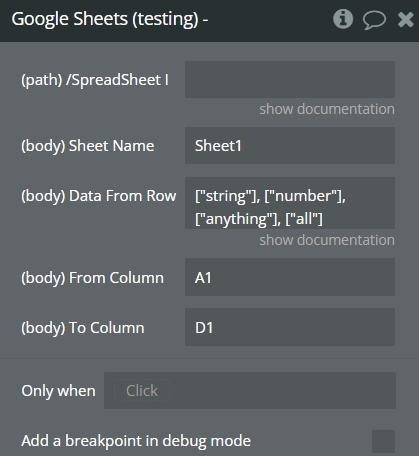Click the (body) From Column label
Screen dimensions: 419x456
[92, 278]
